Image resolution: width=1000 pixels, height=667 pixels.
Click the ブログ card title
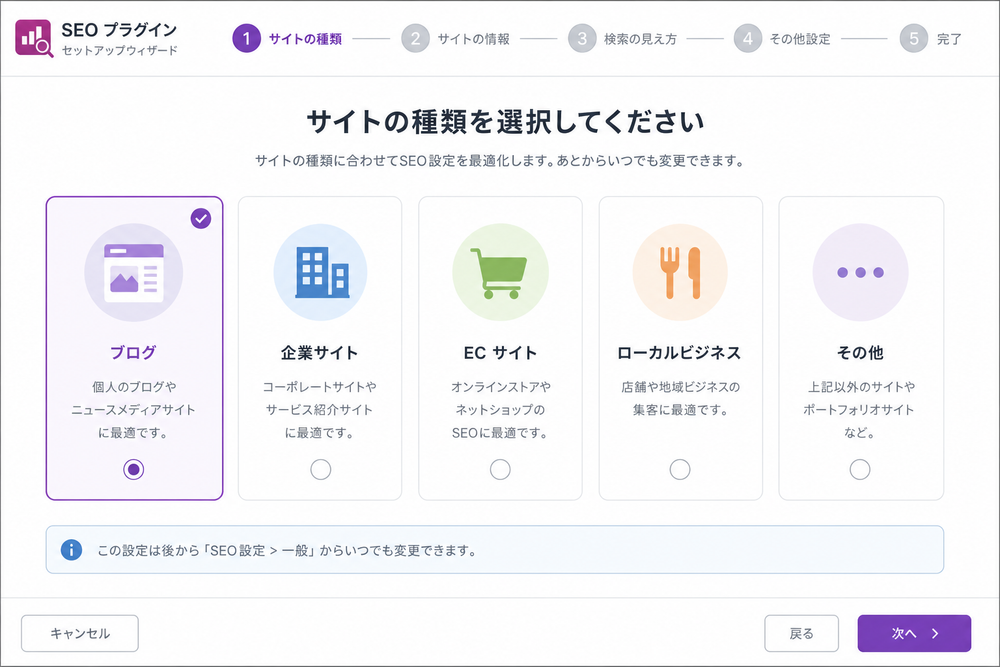(x=133, y=353)
